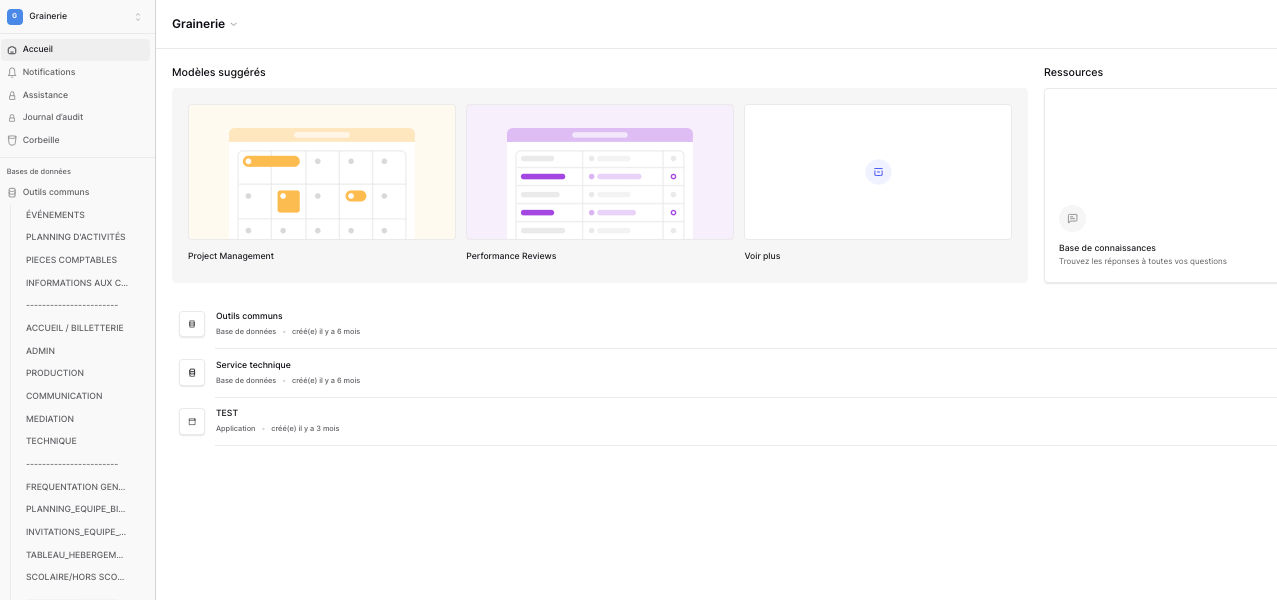The image size is (1277, 600).
Task: Select TABLEAU_HEBERGEM... in sidebar
Action: click(x=75, y=555)
